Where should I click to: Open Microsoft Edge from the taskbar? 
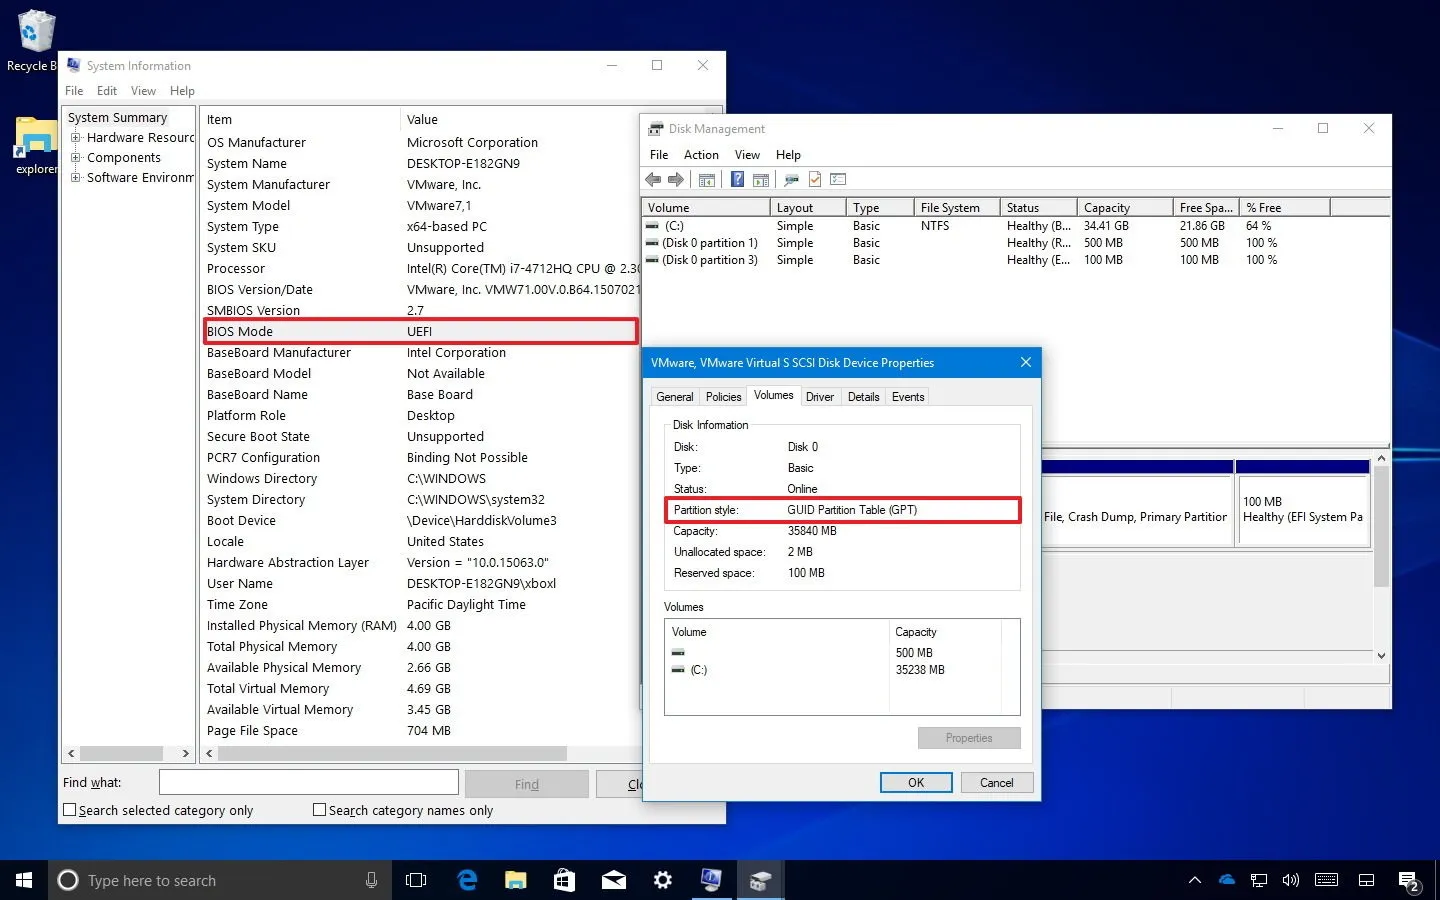467,880
